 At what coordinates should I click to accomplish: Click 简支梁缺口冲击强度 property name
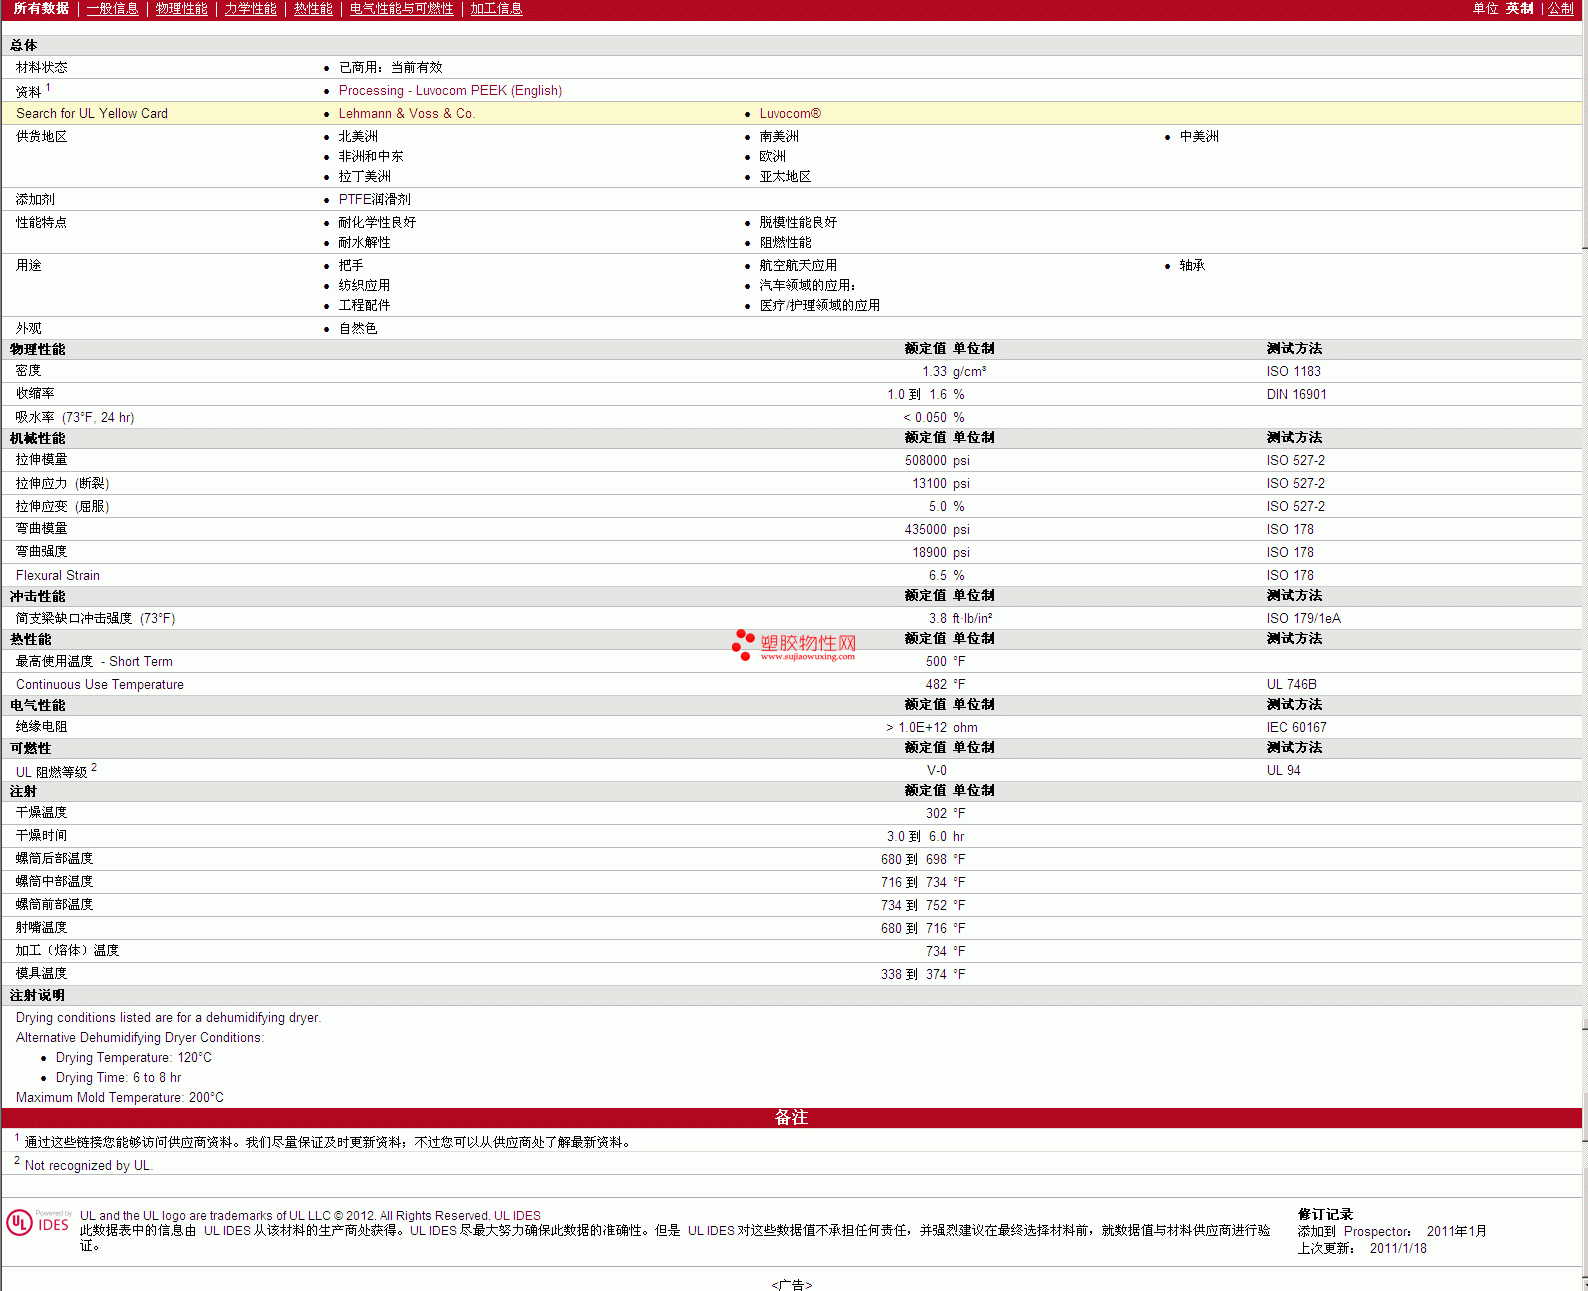click(x=95, y=619)
